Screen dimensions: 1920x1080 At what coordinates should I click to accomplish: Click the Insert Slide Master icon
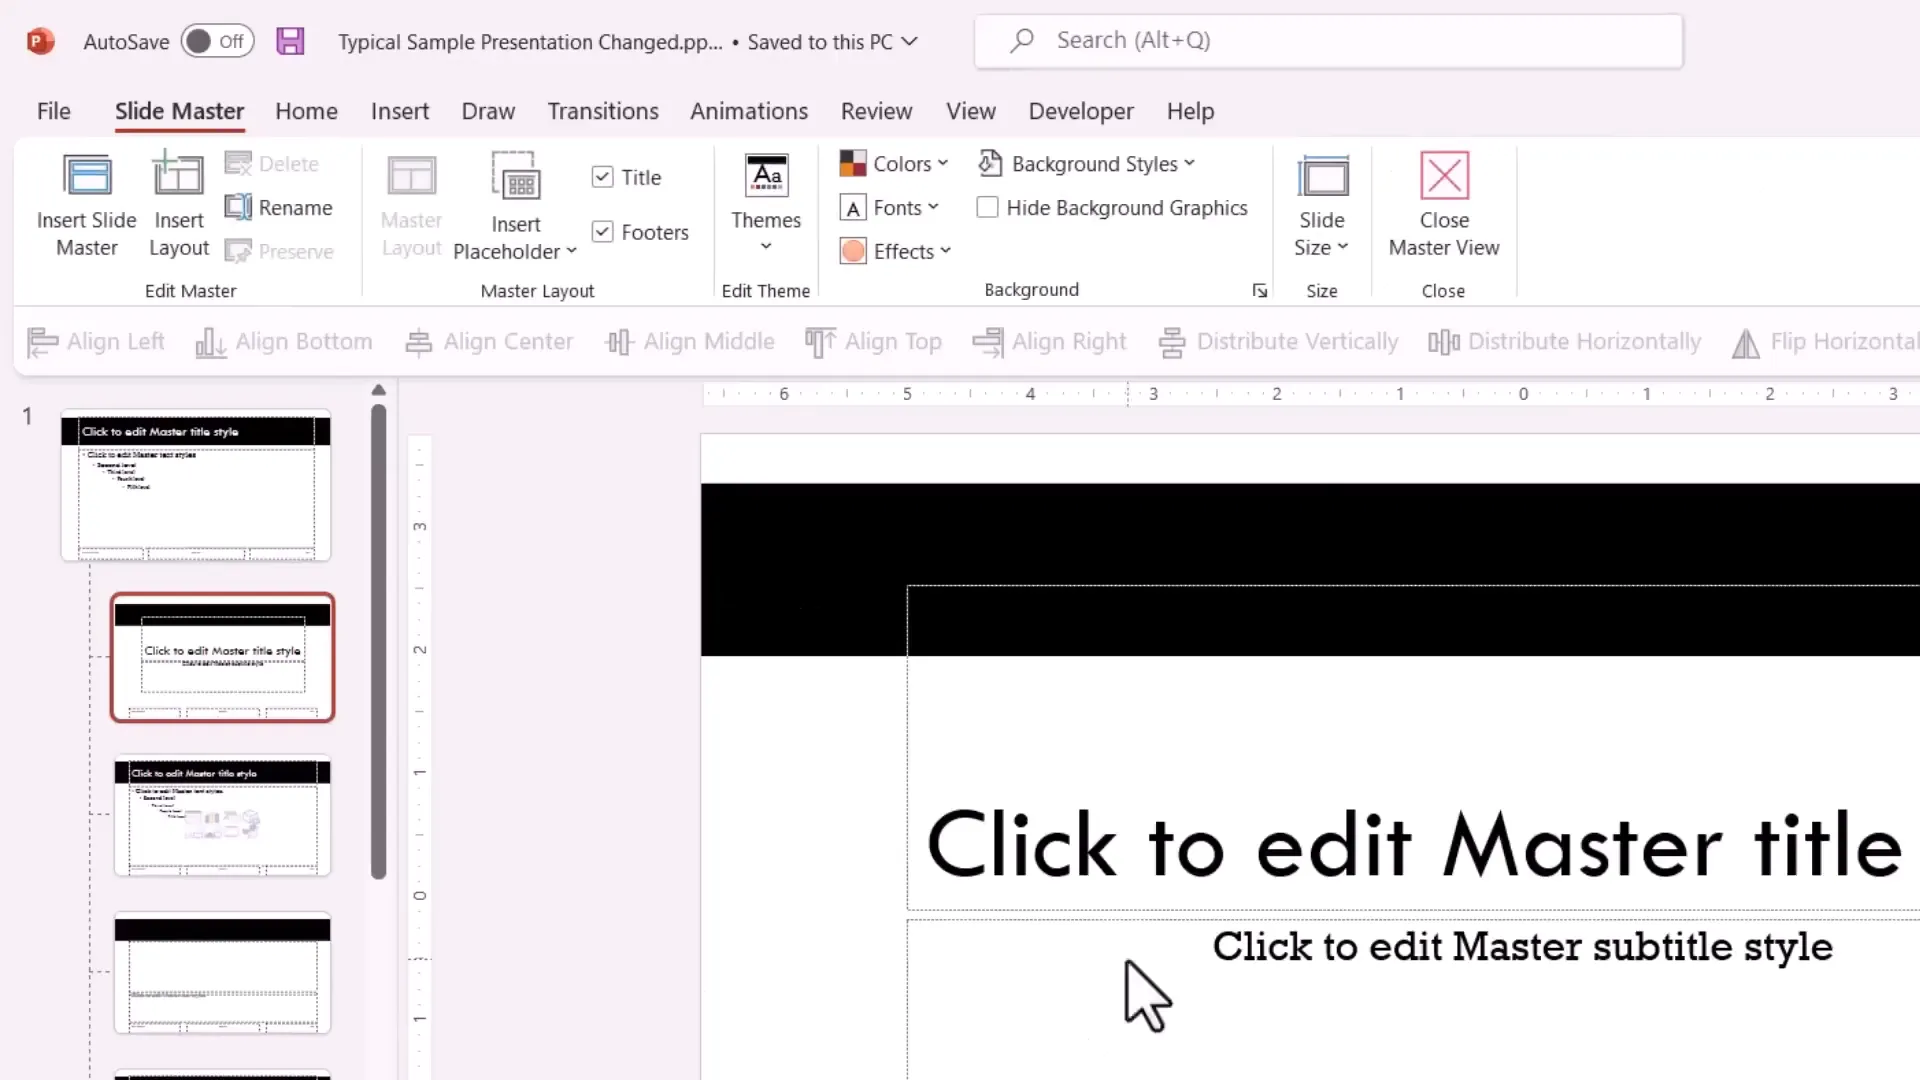click(87, 176)
